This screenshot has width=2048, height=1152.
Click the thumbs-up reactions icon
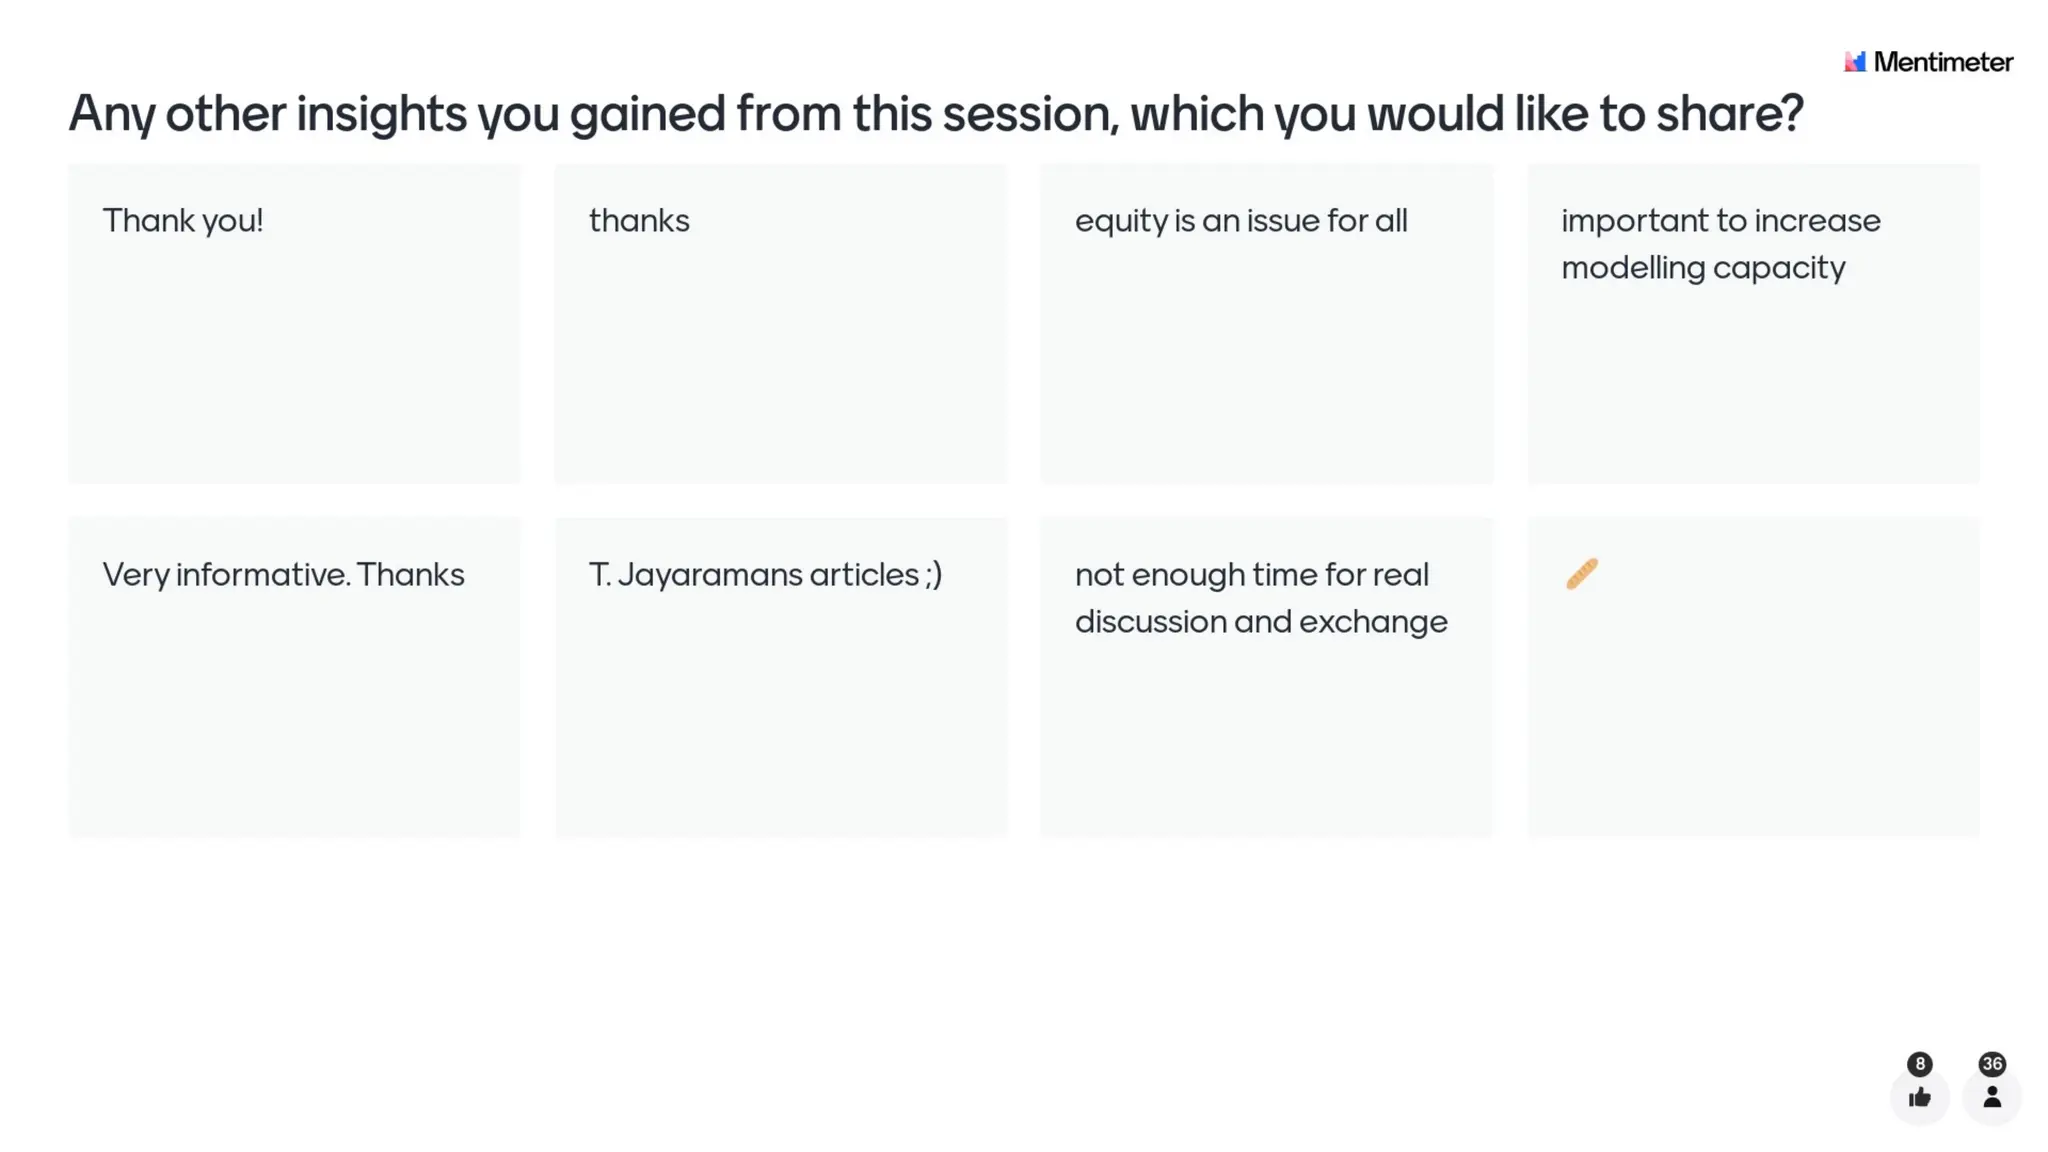[x=1919, y=1097]
